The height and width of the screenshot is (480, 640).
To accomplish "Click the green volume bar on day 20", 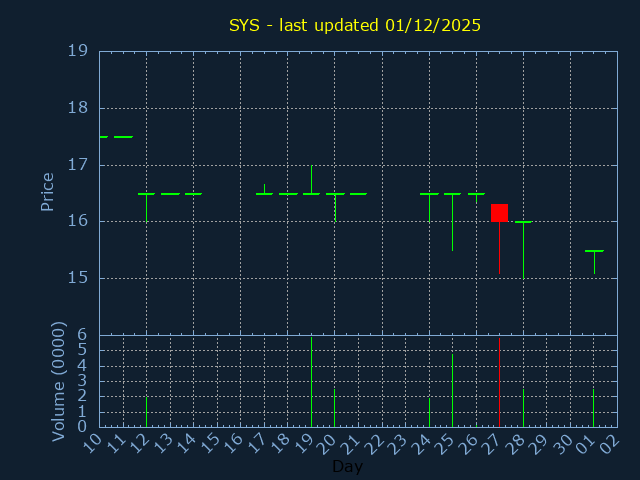I will pos(334,407).
